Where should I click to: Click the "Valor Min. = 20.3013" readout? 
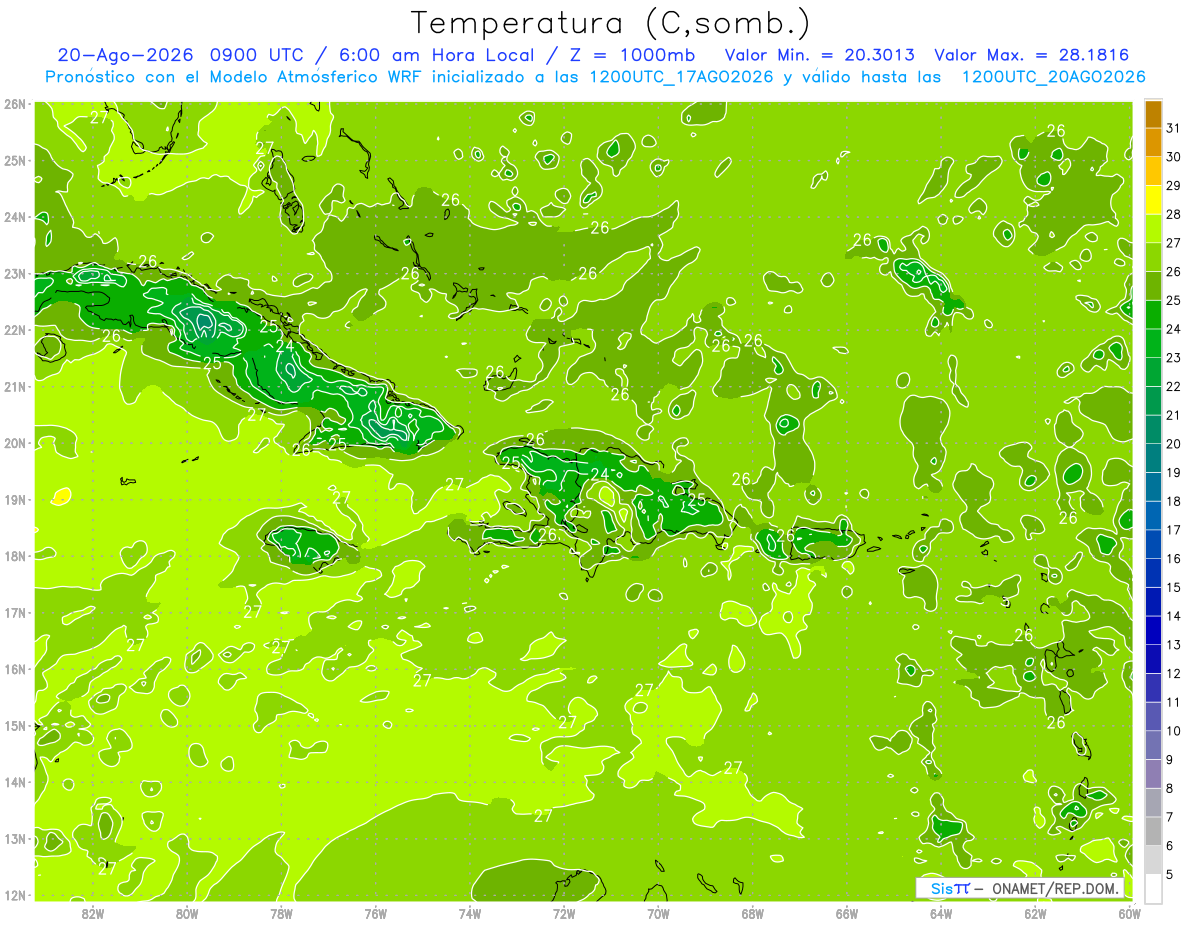(818, 55)
